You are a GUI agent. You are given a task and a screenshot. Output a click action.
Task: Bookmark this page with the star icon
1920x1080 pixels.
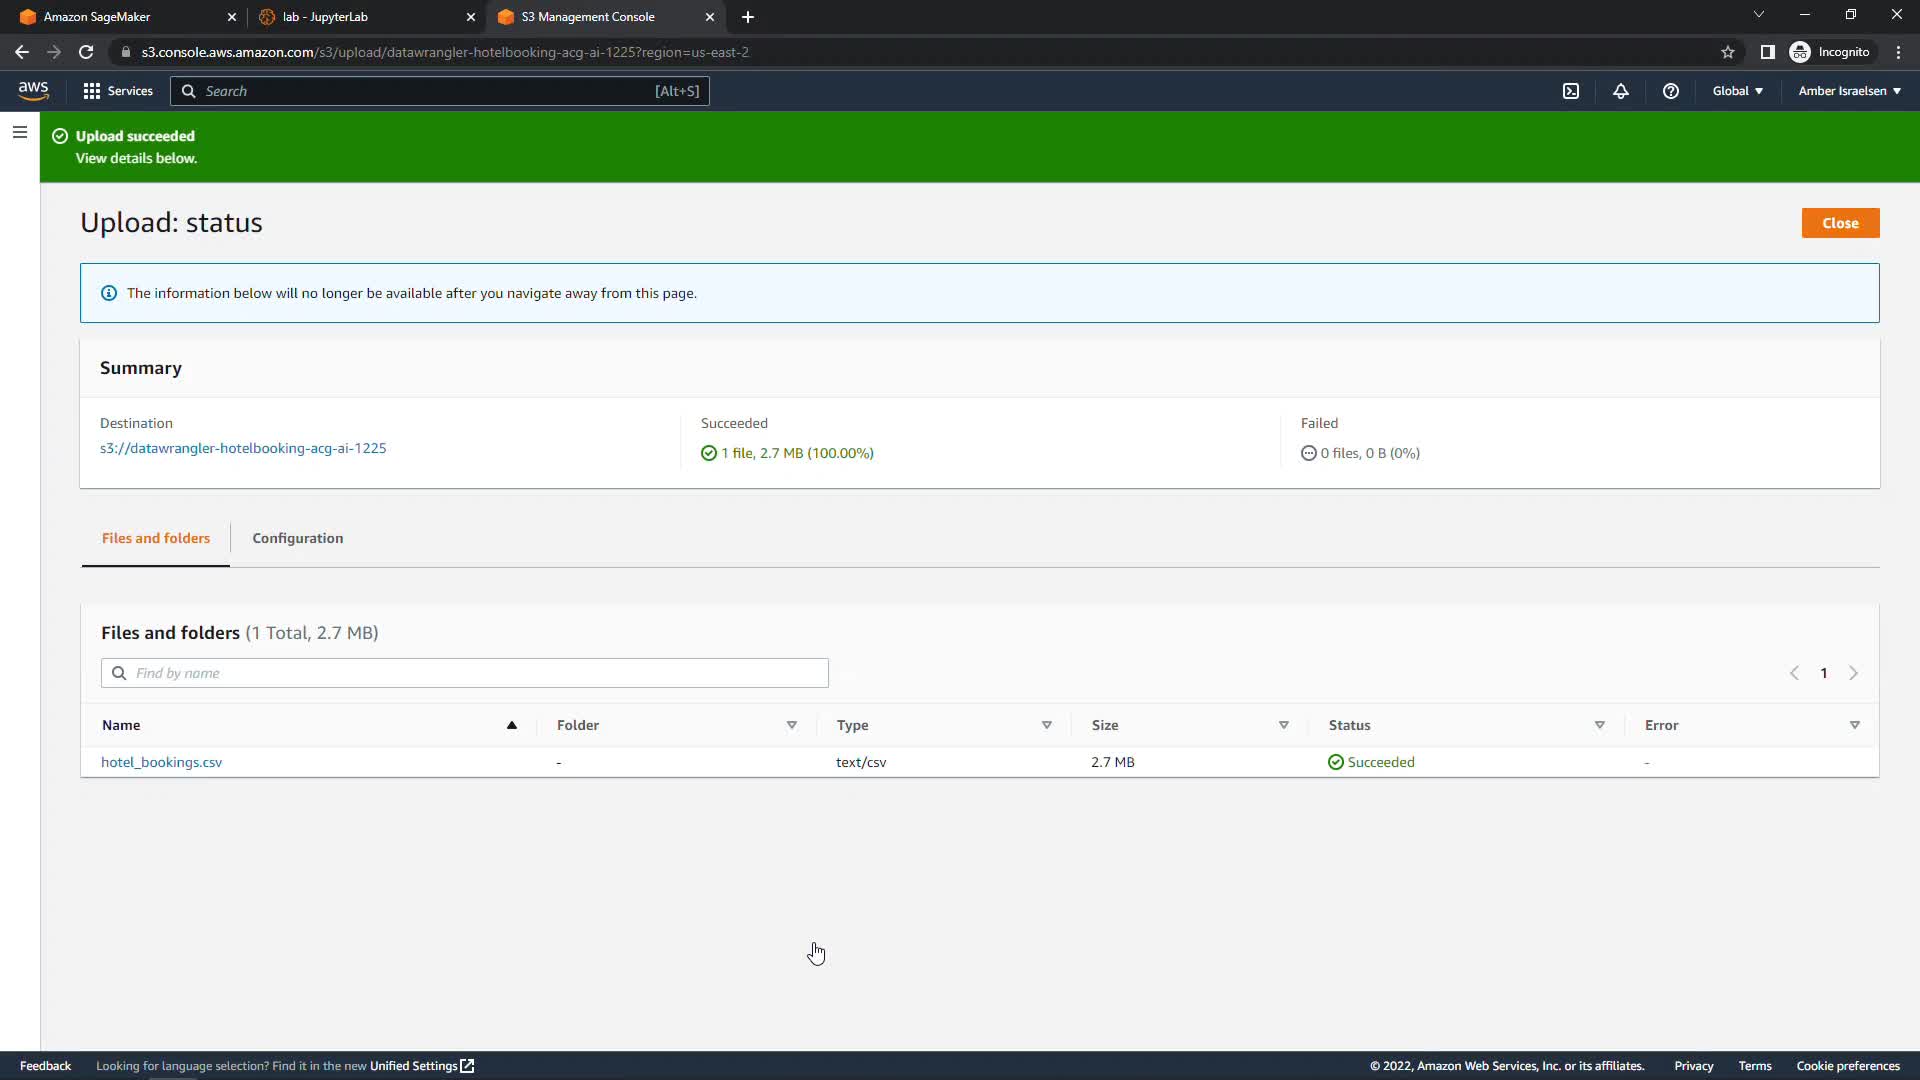click(x=1727, y=52)
